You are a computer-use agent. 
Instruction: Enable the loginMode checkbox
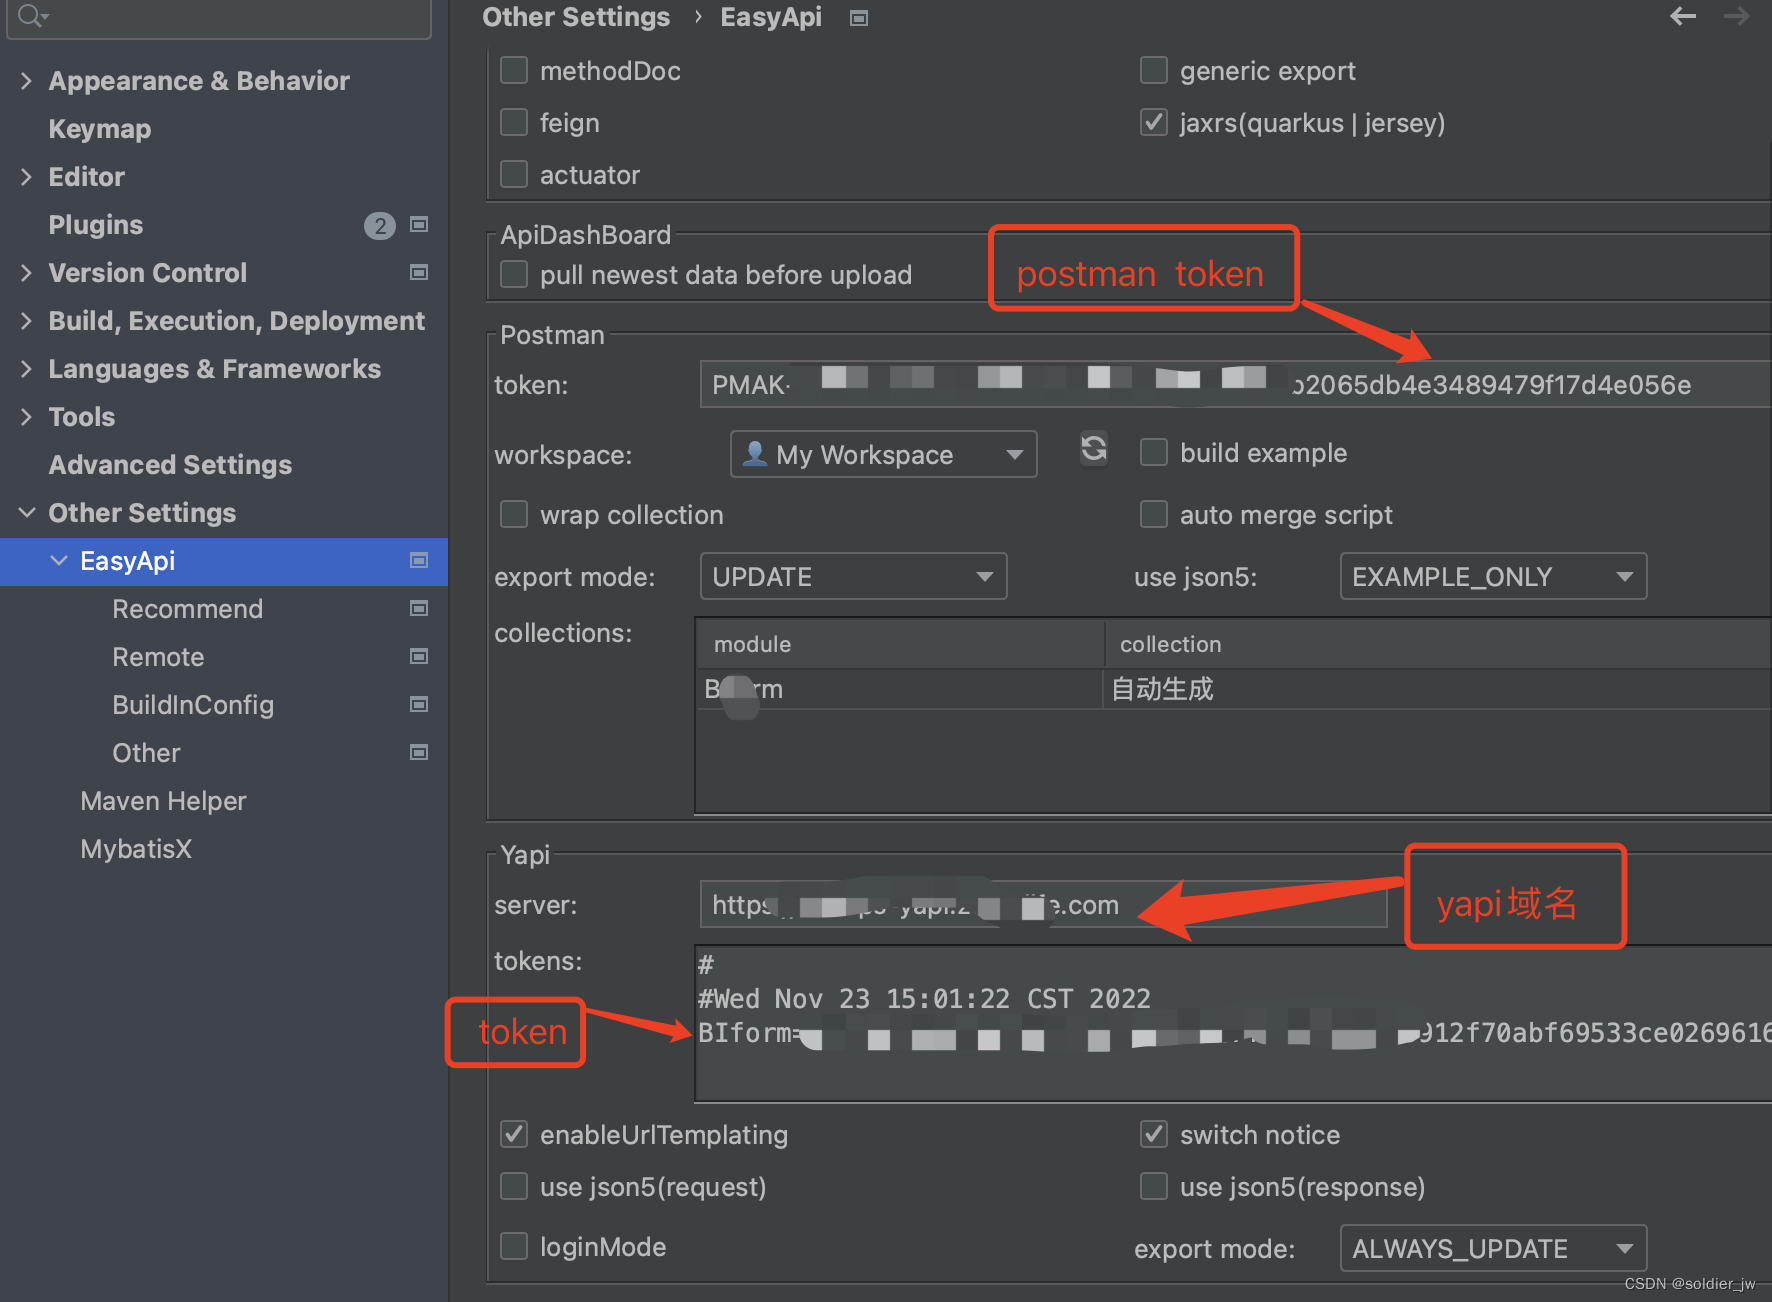(x=514, y=1246)
